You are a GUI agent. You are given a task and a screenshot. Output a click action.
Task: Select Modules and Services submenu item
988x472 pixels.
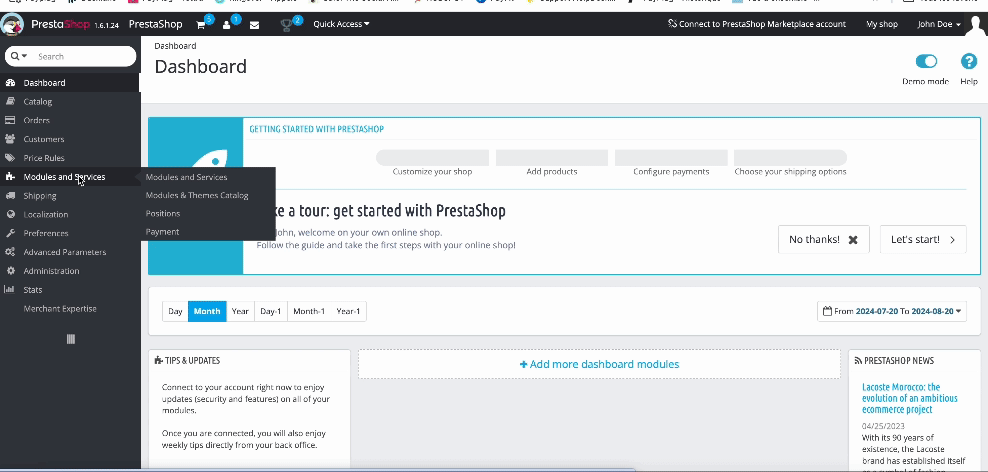187,177
